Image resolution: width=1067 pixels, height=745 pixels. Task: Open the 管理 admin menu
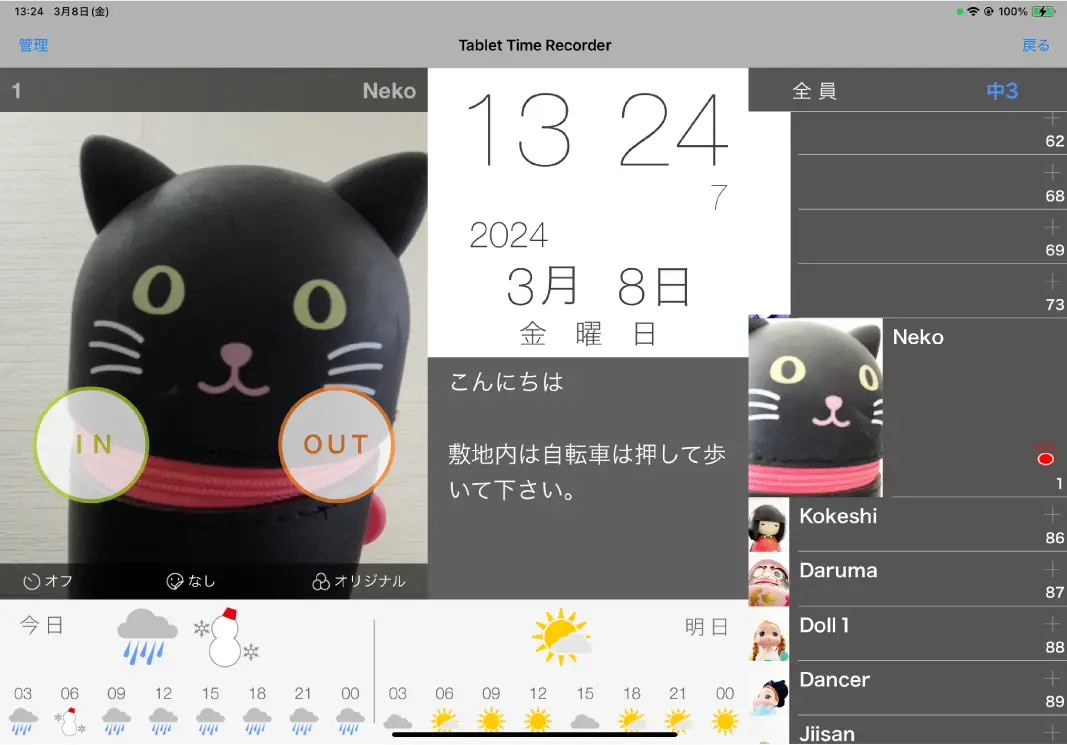[x=33, y=45]
